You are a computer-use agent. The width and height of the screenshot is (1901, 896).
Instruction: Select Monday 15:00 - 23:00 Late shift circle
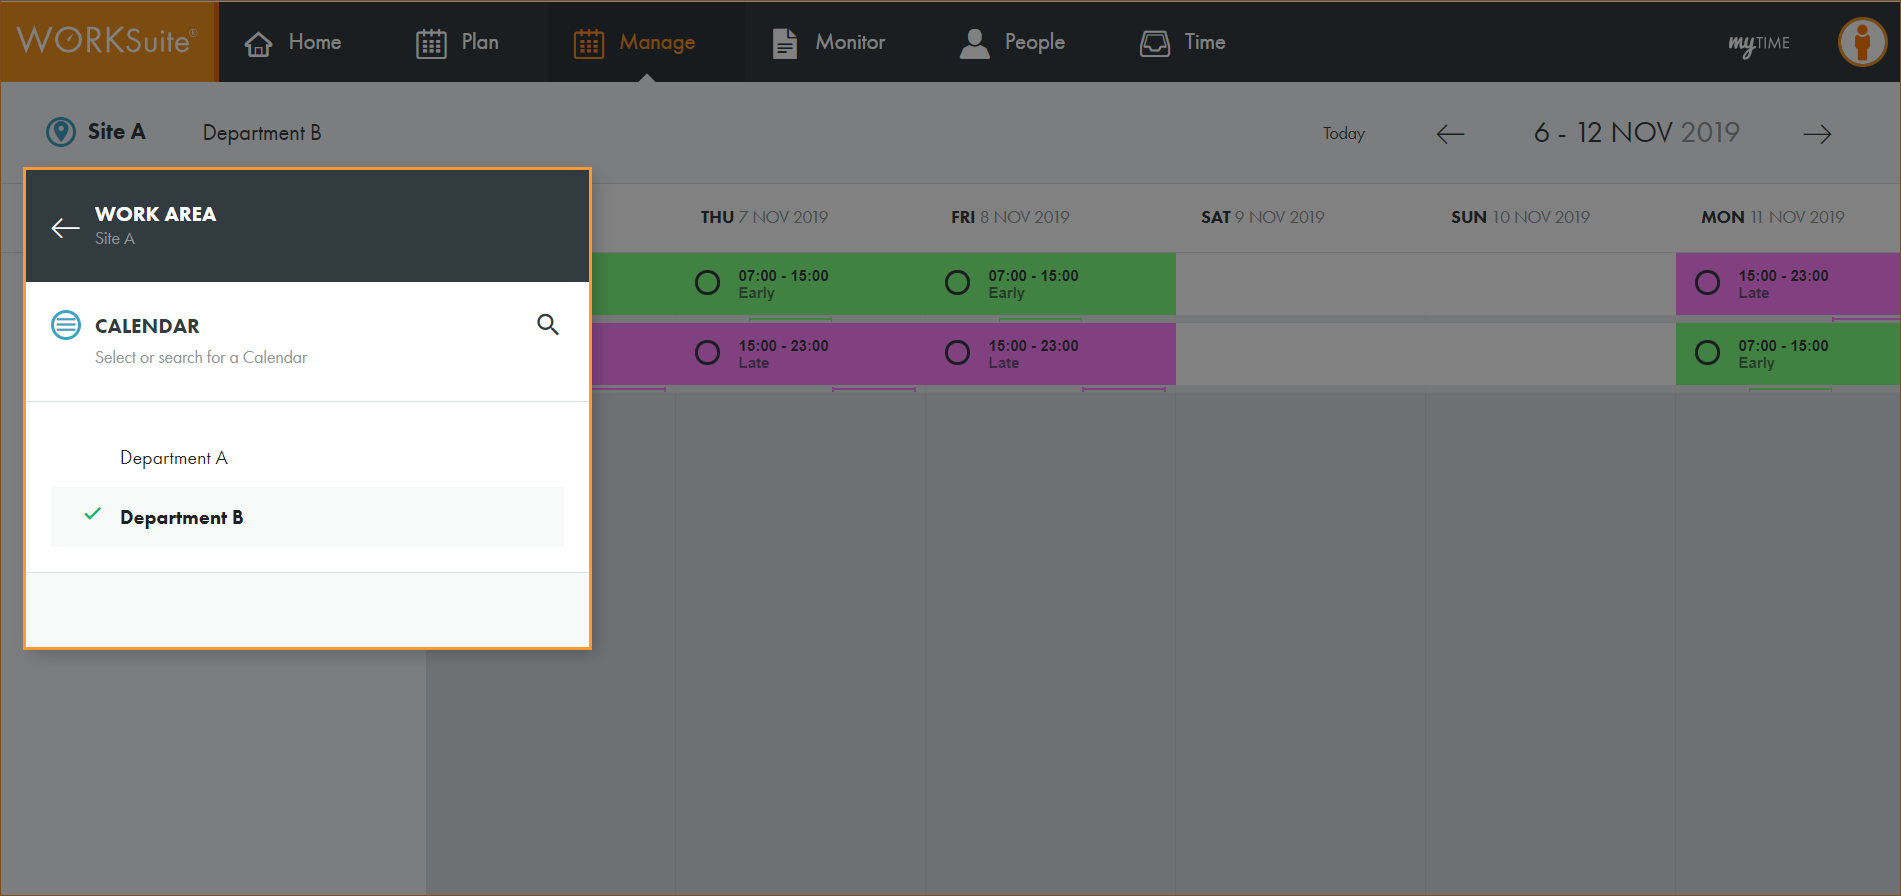(1707, 283)
